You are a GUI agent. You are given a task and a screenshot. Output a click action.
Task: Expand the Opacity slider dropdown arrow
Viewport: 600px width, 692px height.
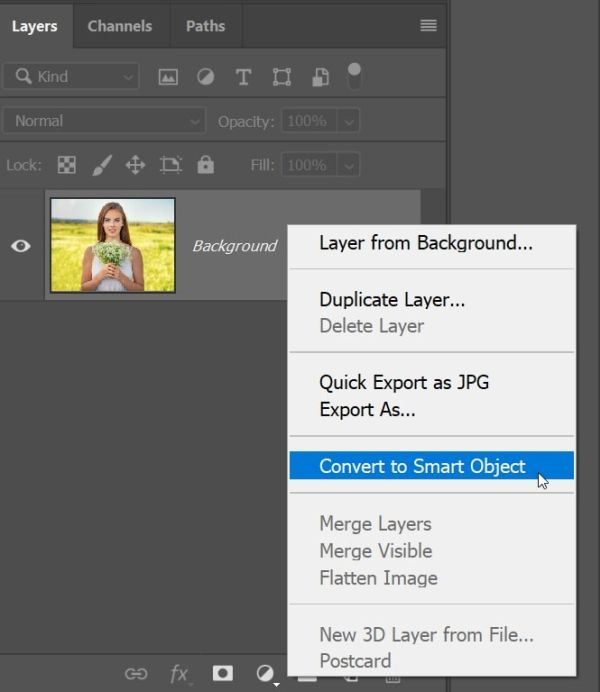point(349,121)
